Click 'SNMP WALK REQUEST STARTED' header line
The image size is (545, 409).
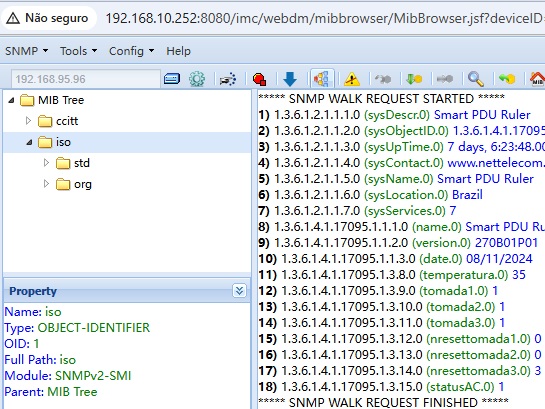click(381, 99)
